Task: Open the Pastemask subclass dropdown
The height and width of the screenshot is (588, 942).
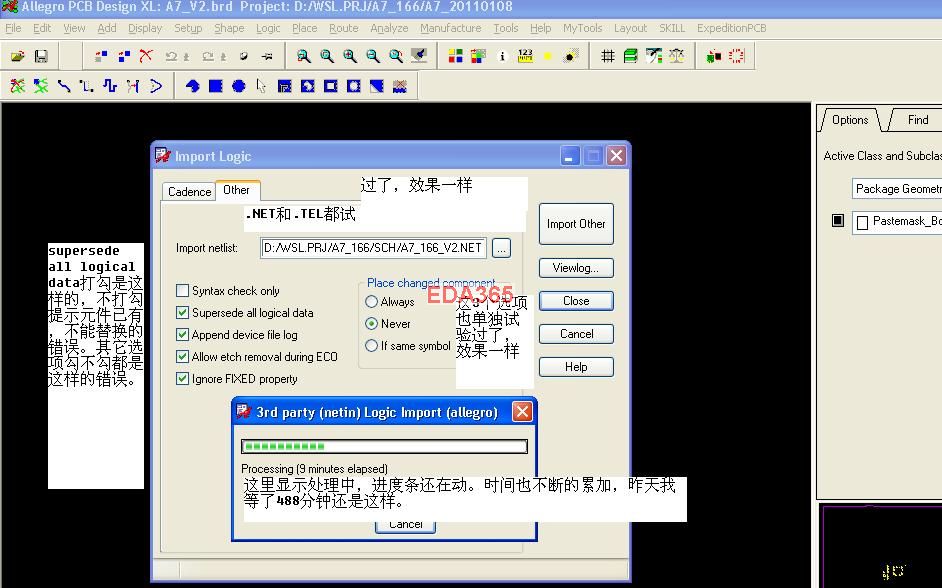Action: coord(897,222)
